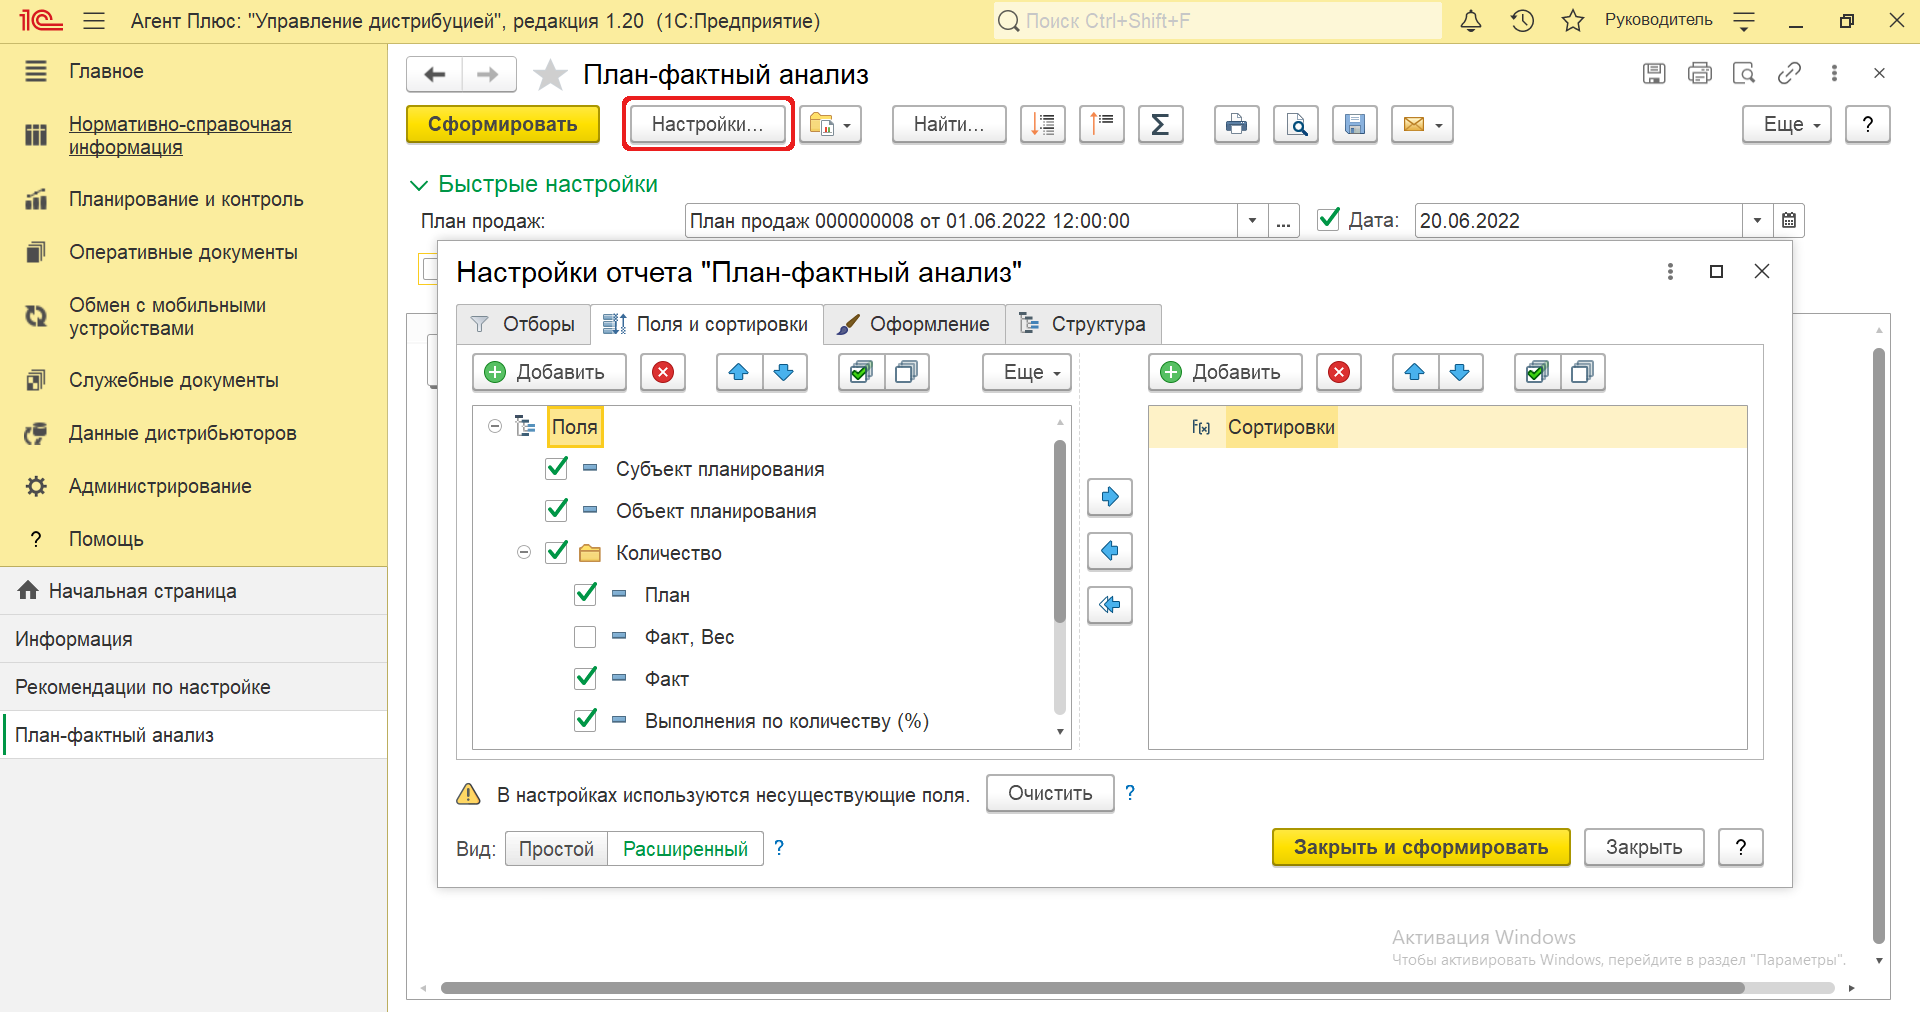Move selected field to sortings with right arrow

pos(1109,497)
